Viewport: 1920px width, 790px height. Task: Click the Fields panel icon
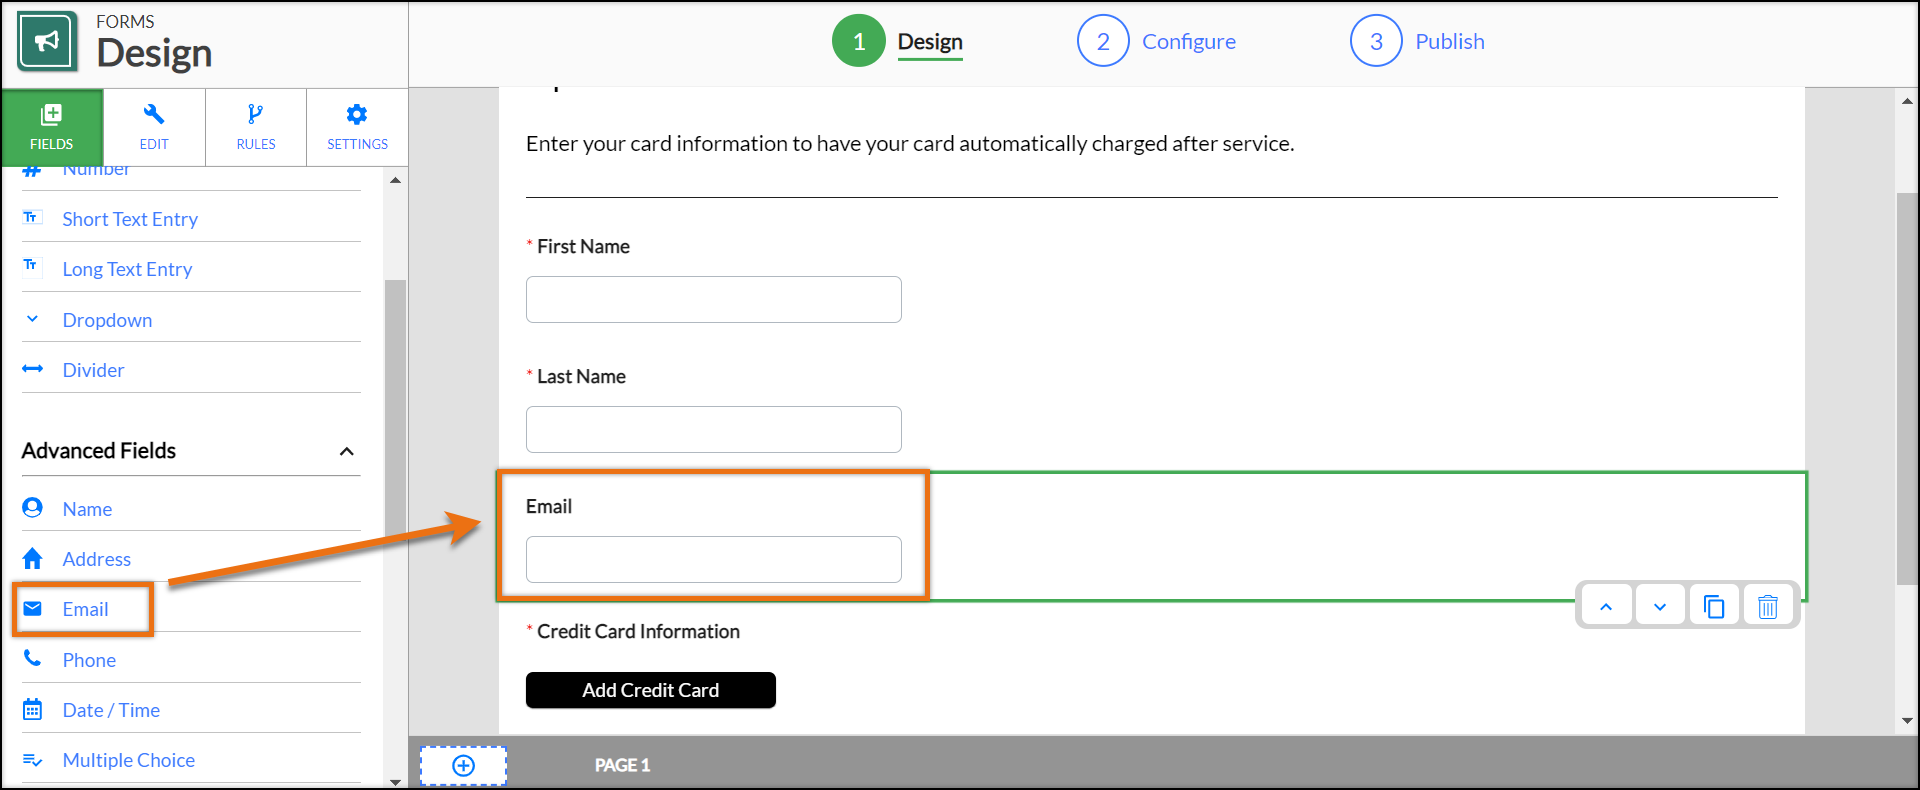pyautogui.click(x=52, y=127)
